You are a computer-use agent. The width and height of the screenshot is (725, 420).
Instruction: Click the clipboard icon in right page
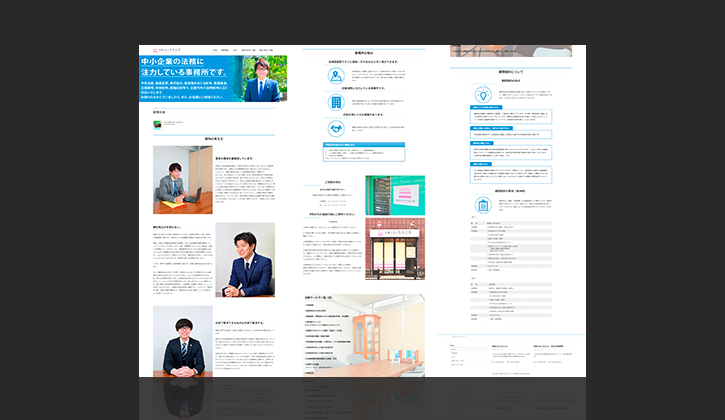click(483, 205)
